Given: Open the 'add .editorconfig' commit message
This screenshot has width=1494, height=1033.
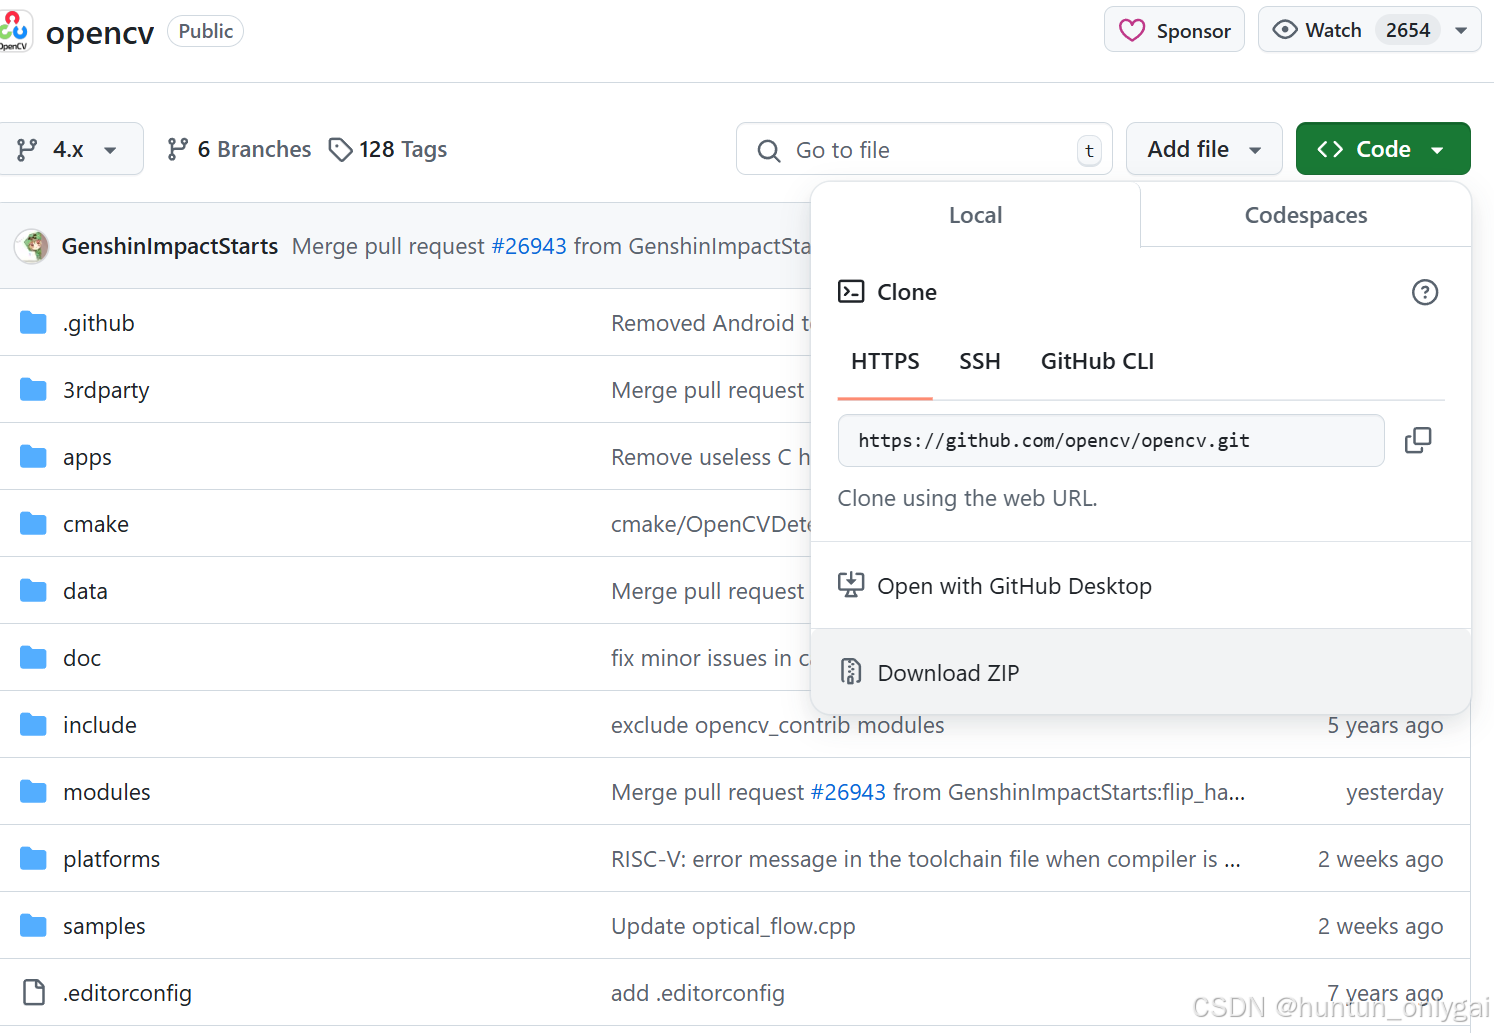Looking at the screenshot, I should click(698, 993).
